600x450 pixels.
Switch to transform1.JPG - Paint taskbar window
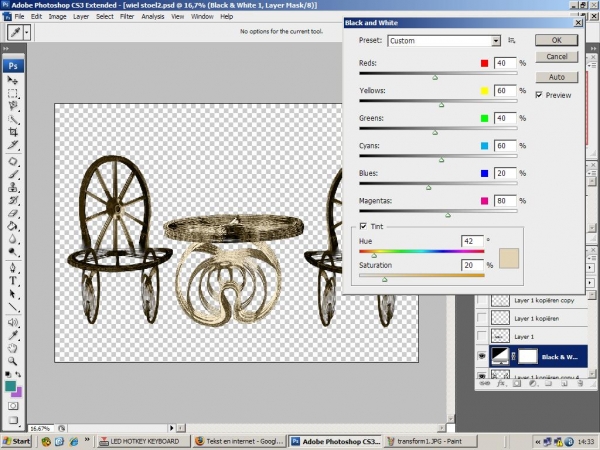[430, 441]
